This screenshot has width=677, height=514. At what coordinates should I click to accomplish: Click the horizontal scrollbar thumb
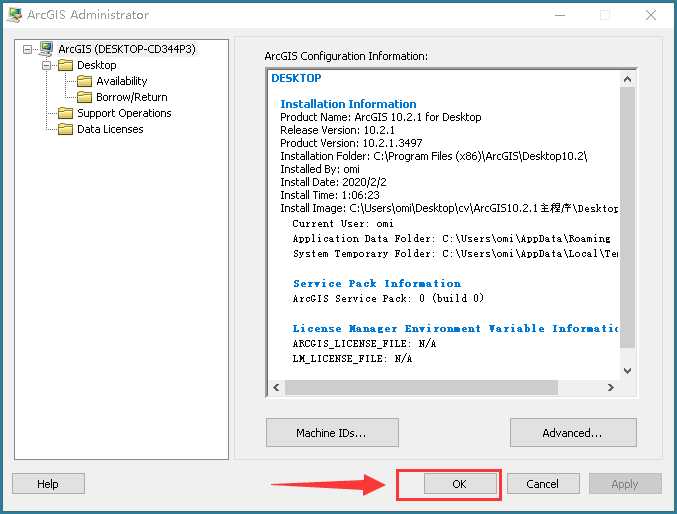(421, 387)
